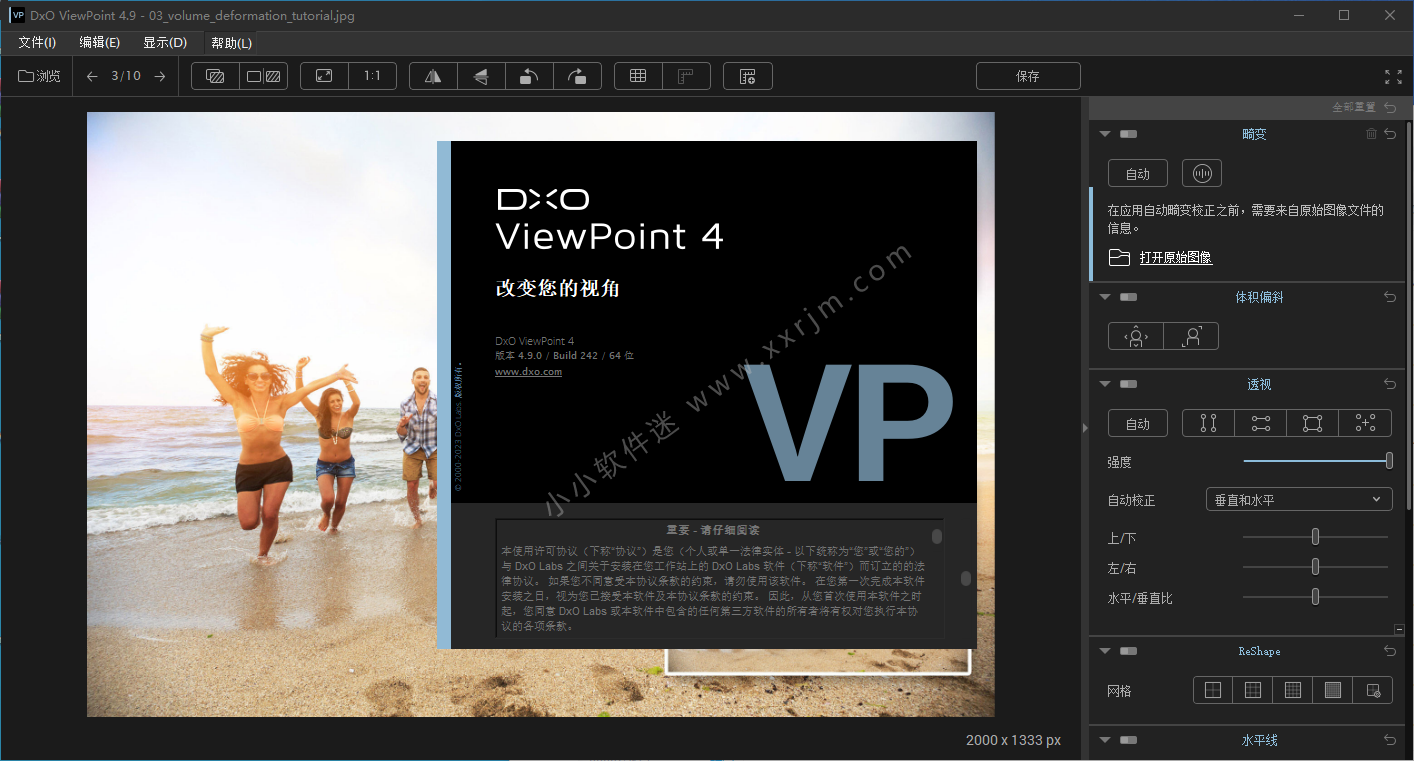Toggle the 水平线 correction switch
The image size is (1414, 761).
pos(1129,740)
